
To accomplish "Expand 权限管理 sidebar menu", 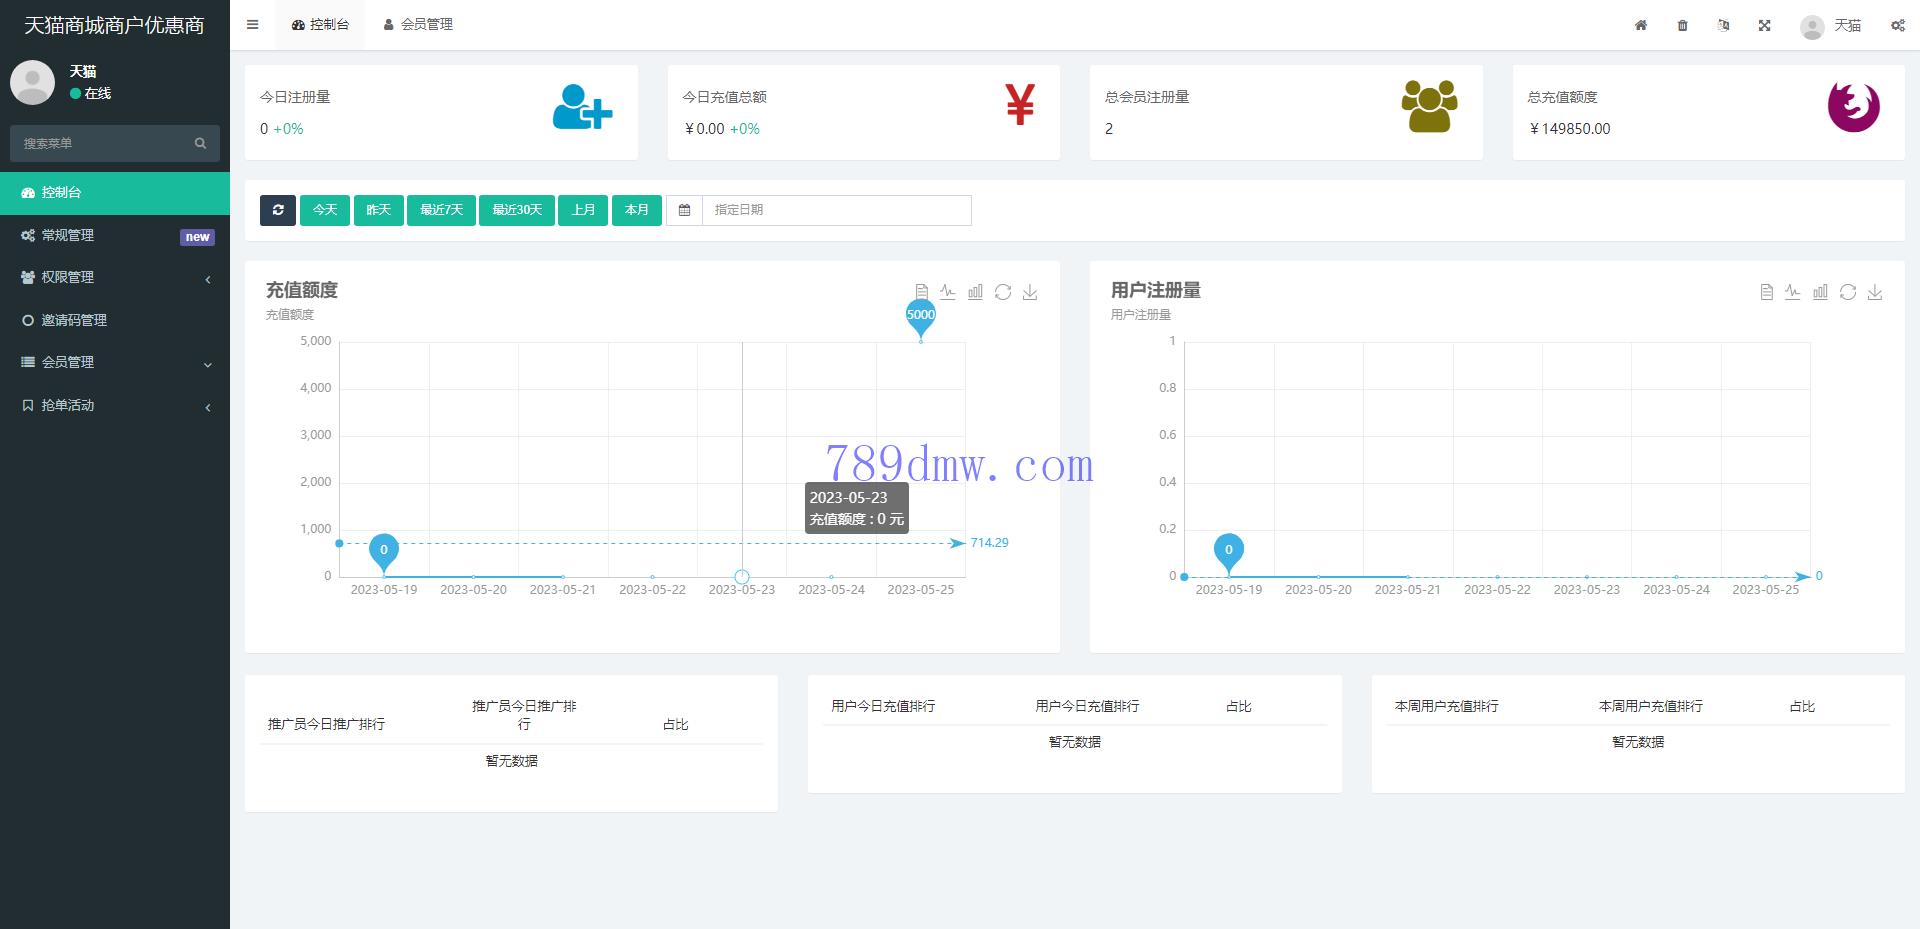I will click(x=115, y=278).
